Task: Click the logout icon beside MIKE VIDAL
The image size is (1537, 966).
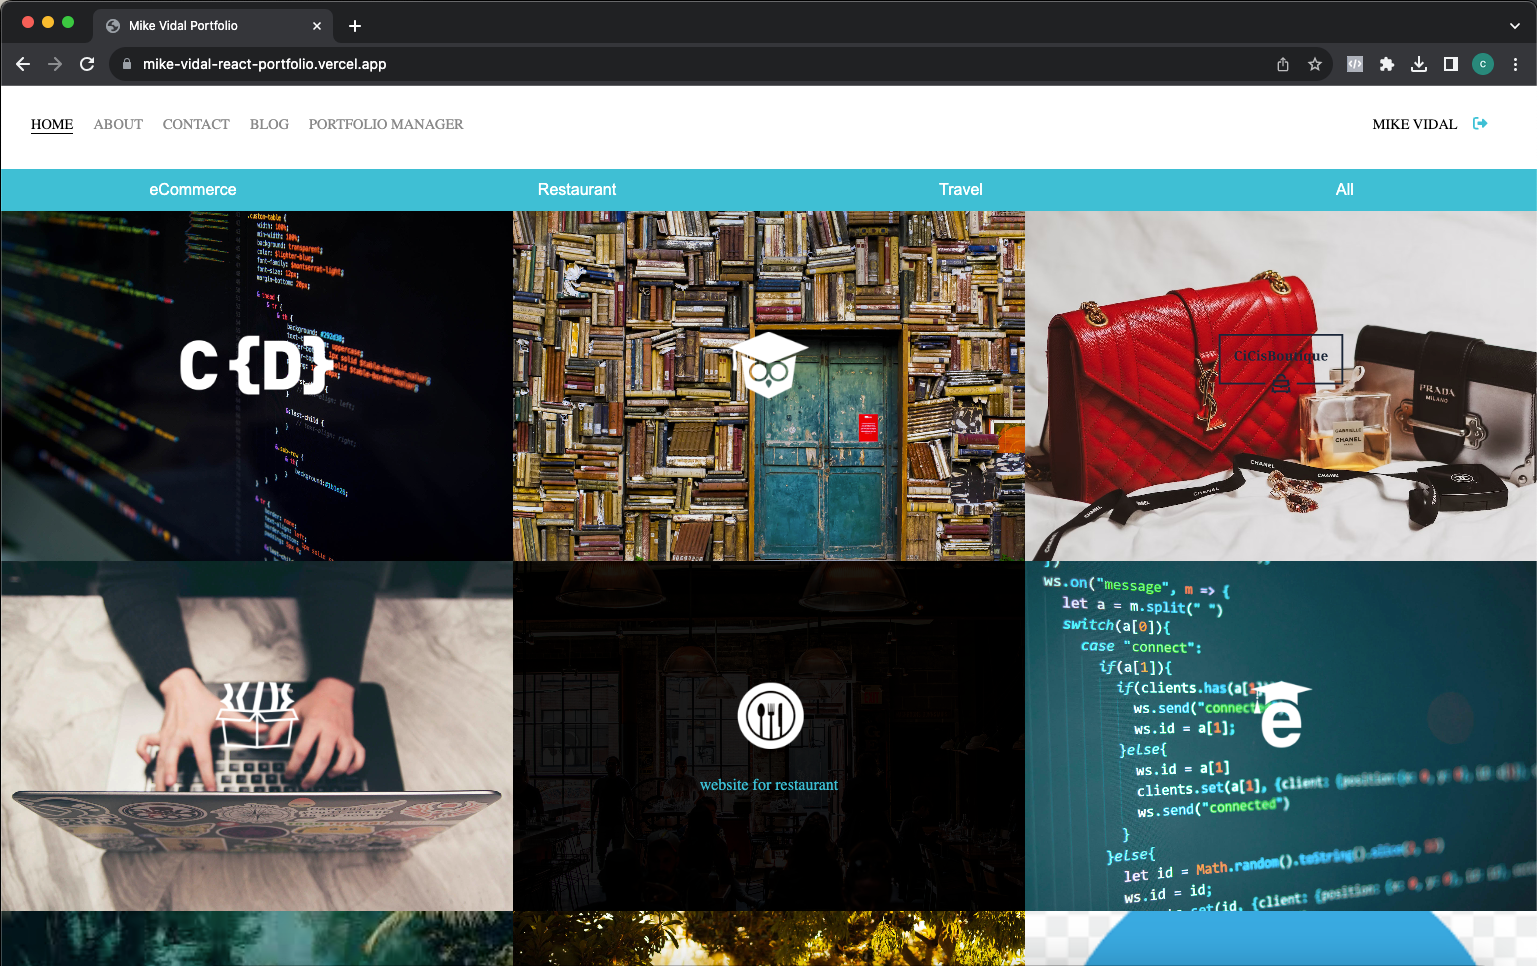Action: click(1481, 123)
